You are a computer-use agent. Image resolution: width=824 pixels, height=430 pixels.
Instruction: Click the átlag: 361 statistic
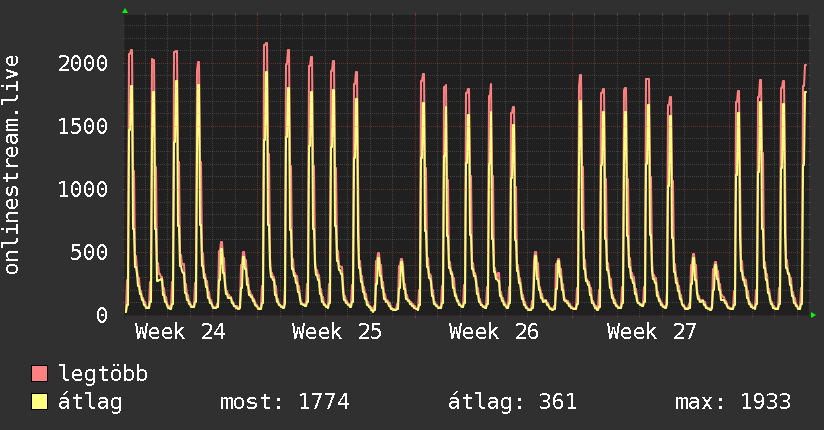click(512, 402)
